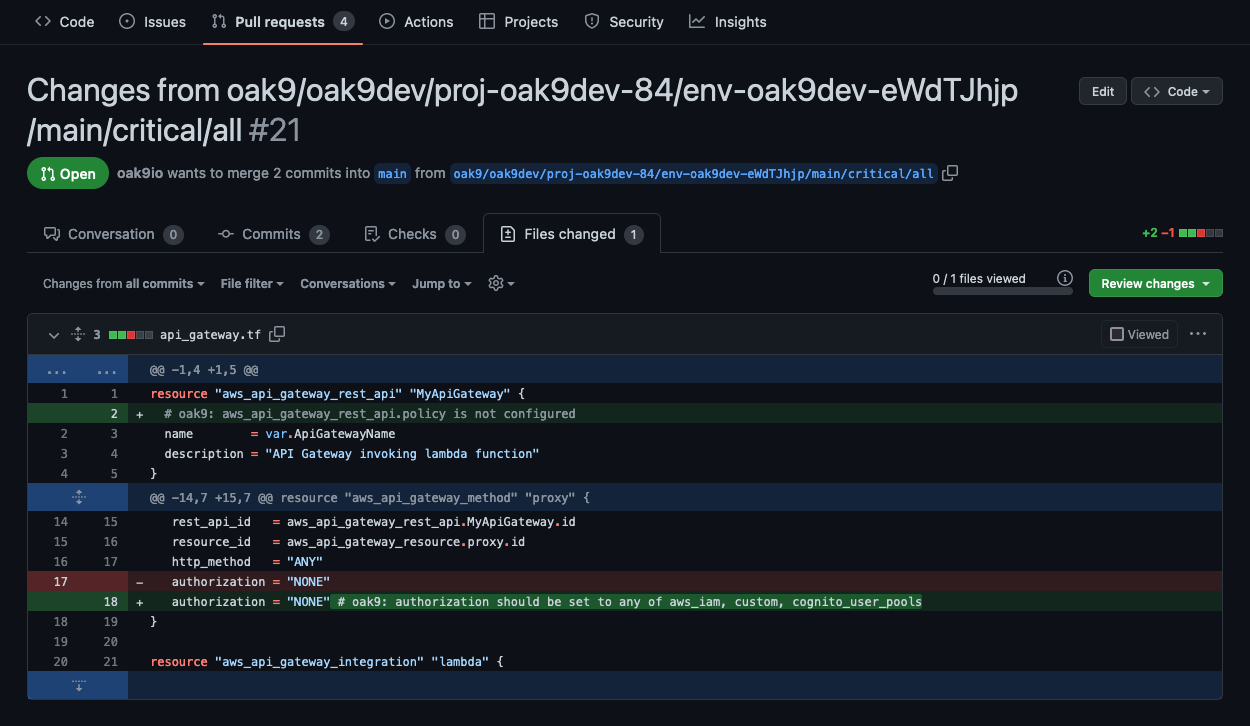
Task: Open the File filter dropdown
Action: tap(252, 284)
